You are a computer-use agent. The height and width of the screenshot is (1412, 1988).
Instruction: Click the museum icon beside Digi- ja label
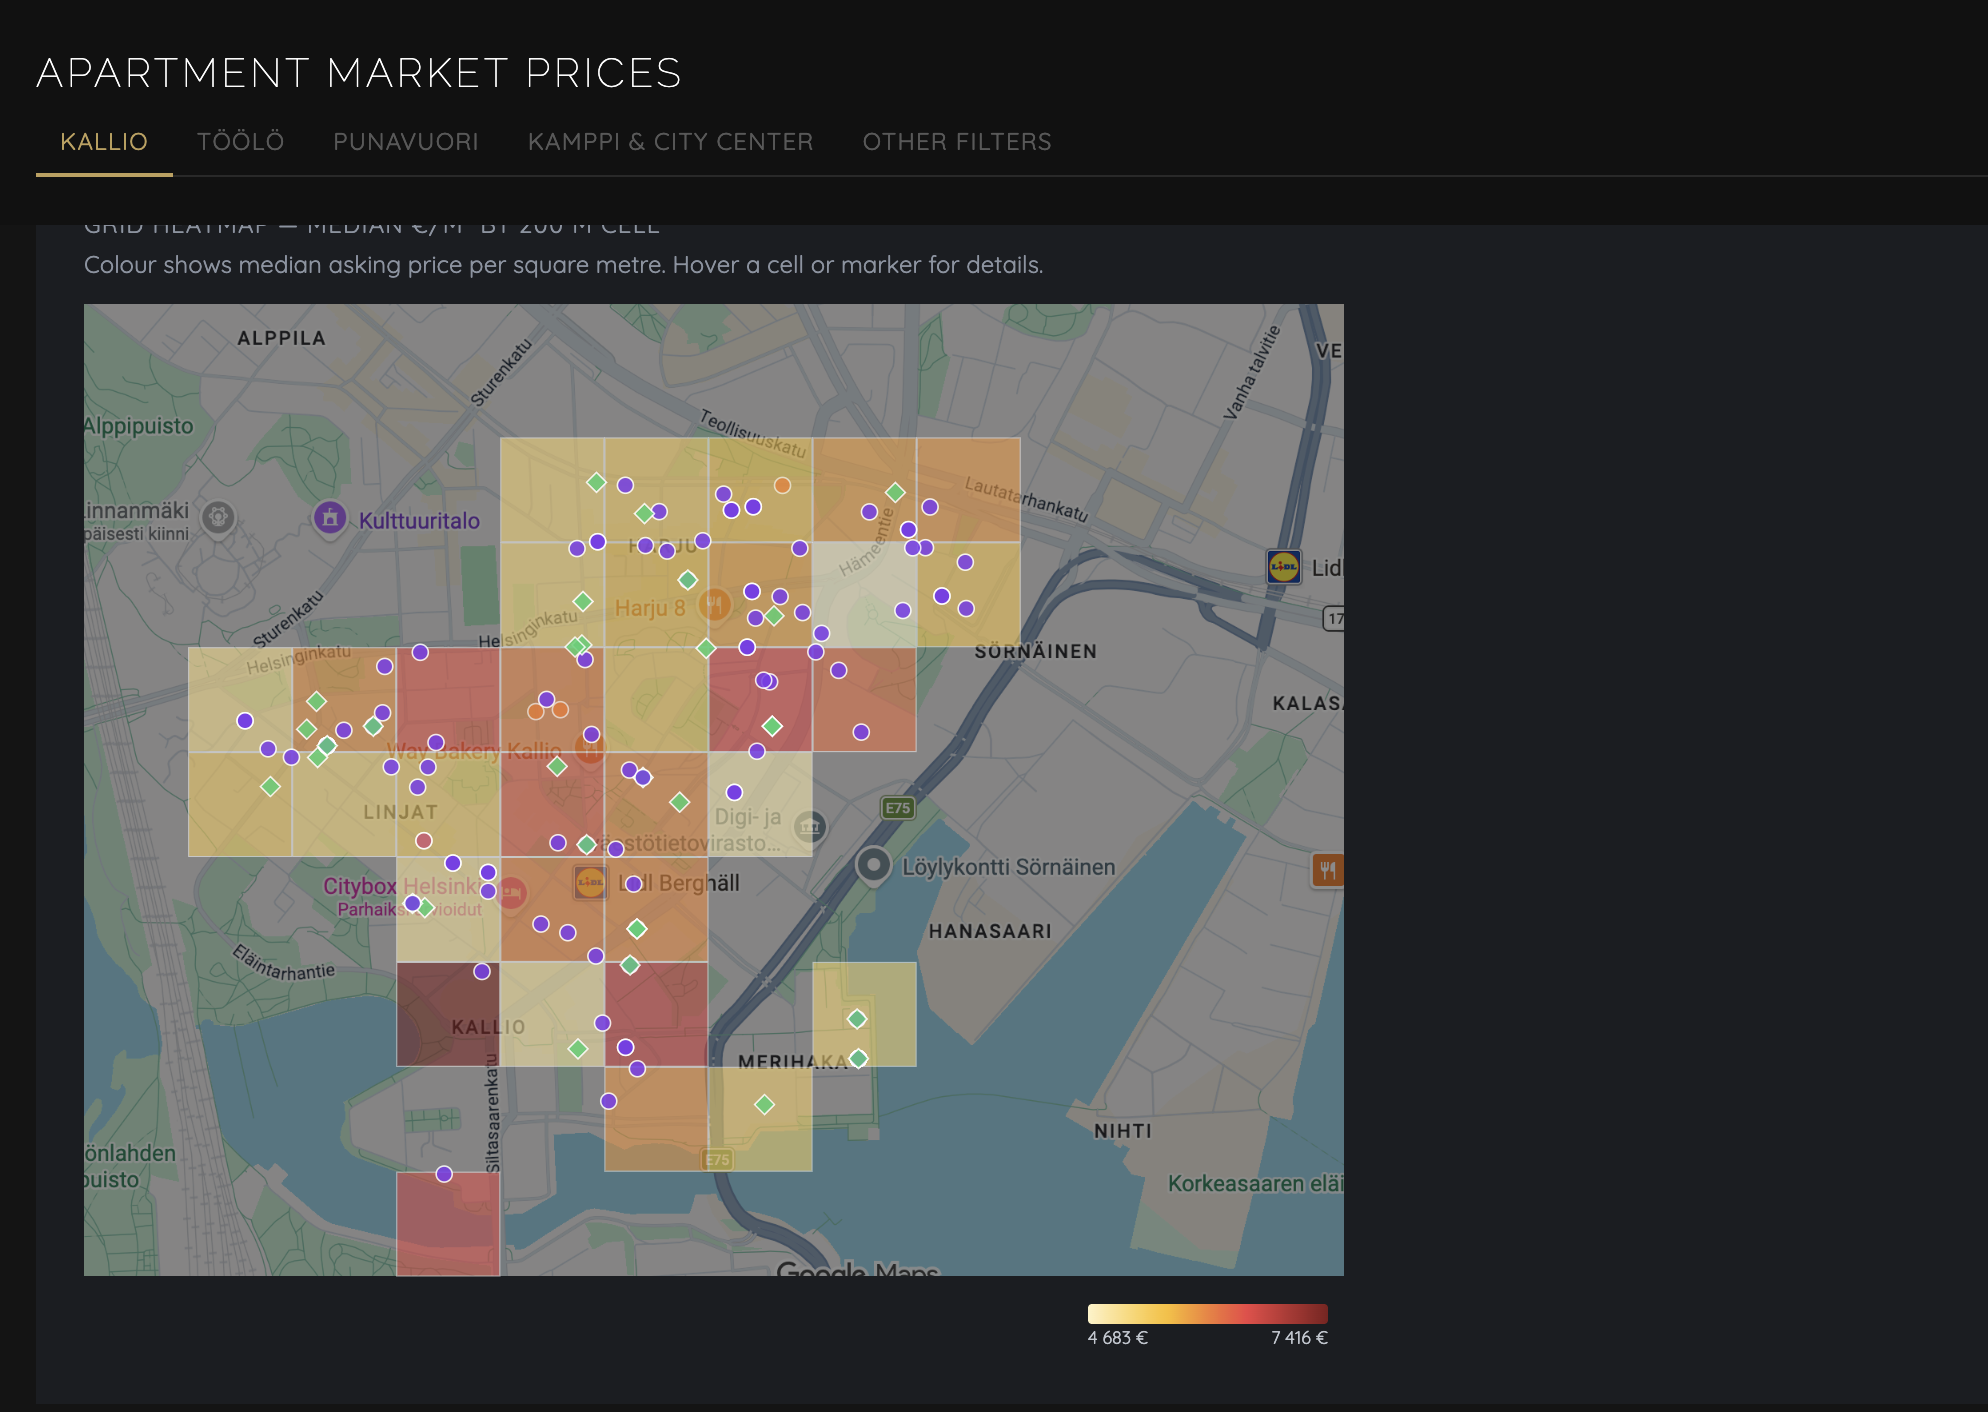coord(809,826)
